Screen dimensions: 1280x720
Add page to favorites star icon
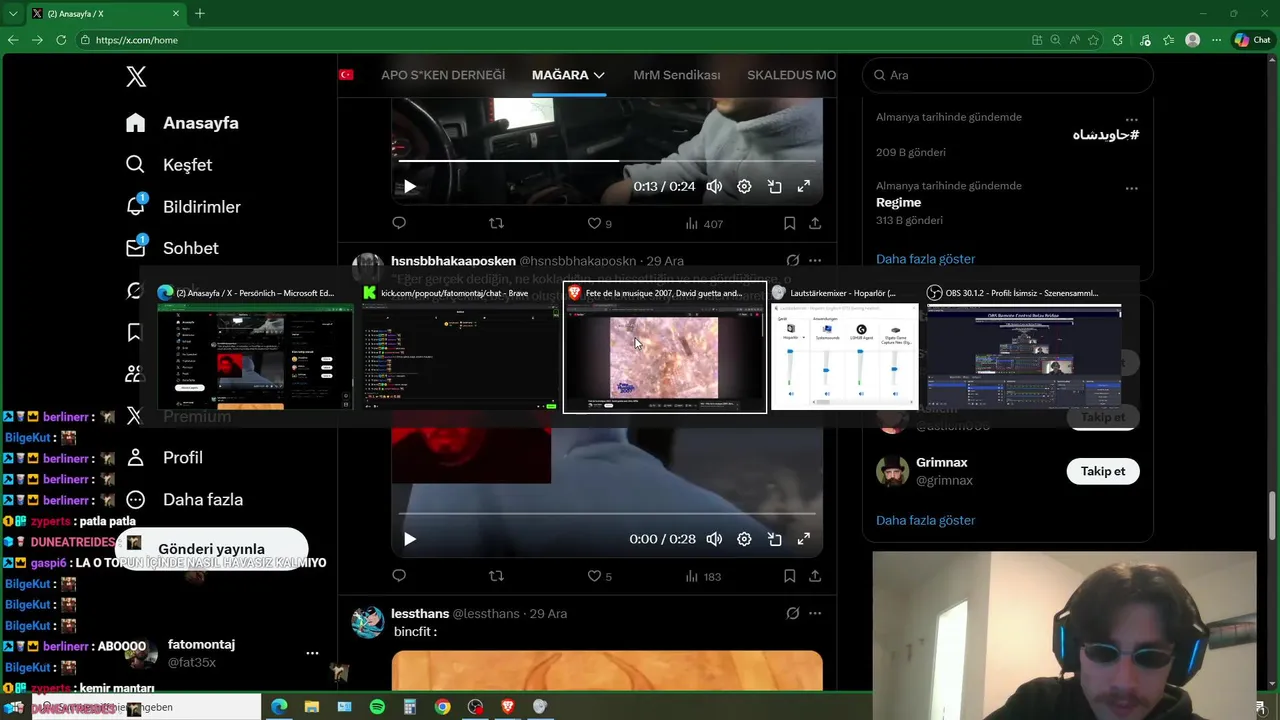(1093, 40)
